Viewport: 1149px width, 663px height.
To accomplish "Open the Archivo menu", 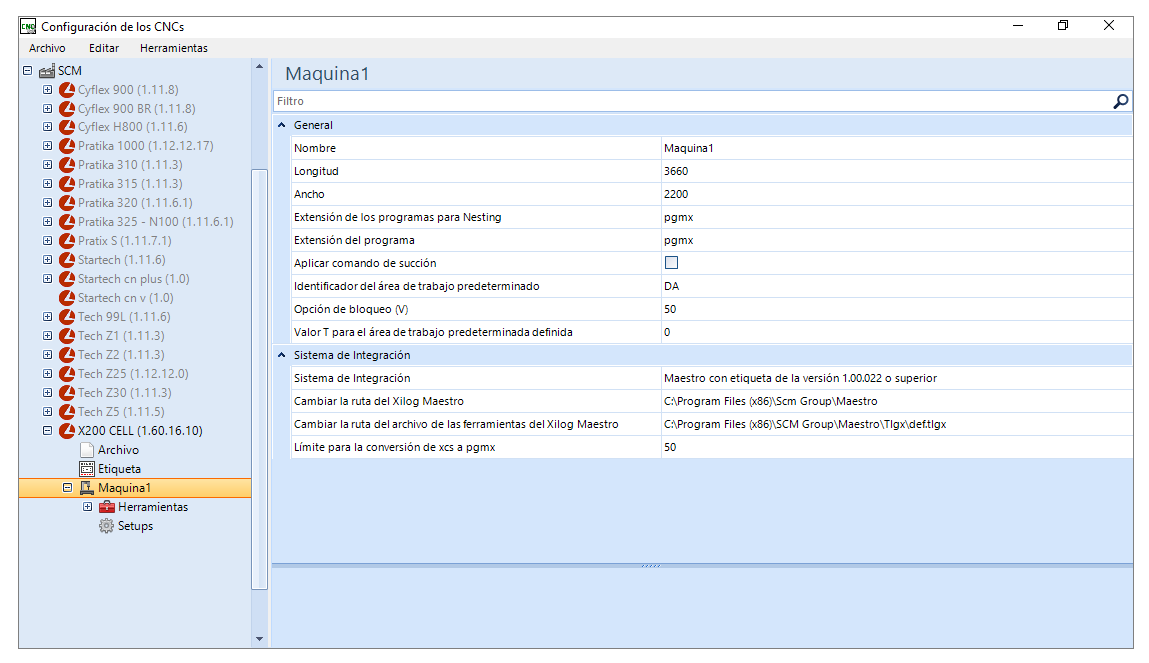I will pos(47,48).
